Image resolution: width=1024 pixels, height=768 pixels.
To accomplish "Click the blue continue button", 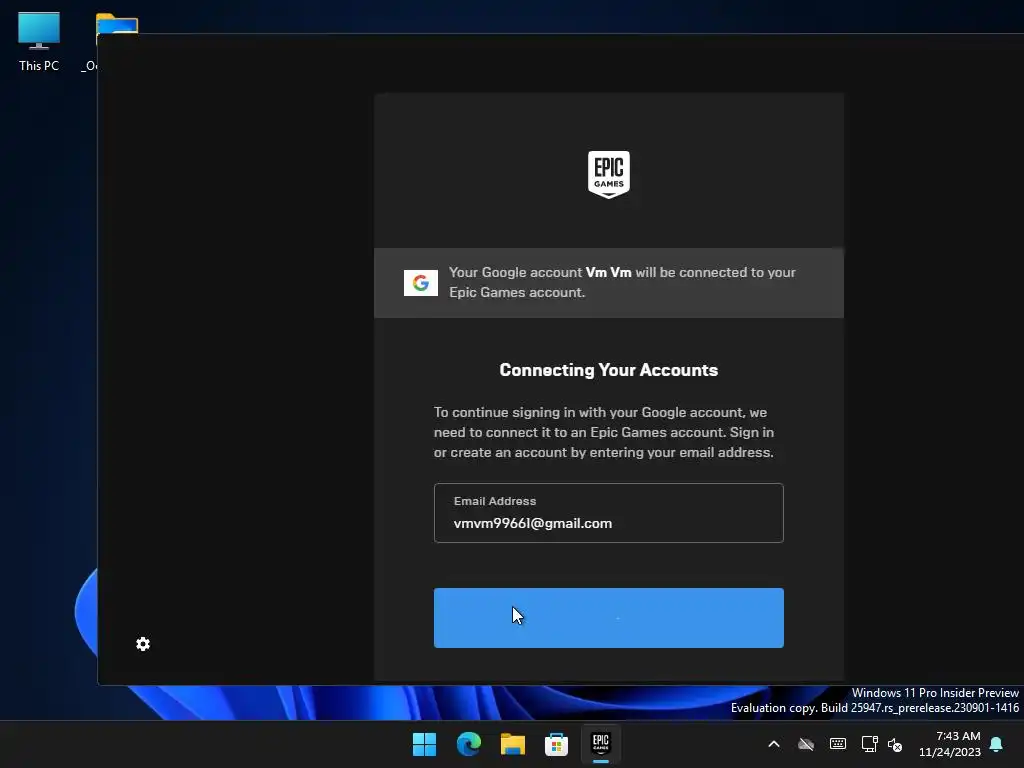I will [x=609, y=618].
